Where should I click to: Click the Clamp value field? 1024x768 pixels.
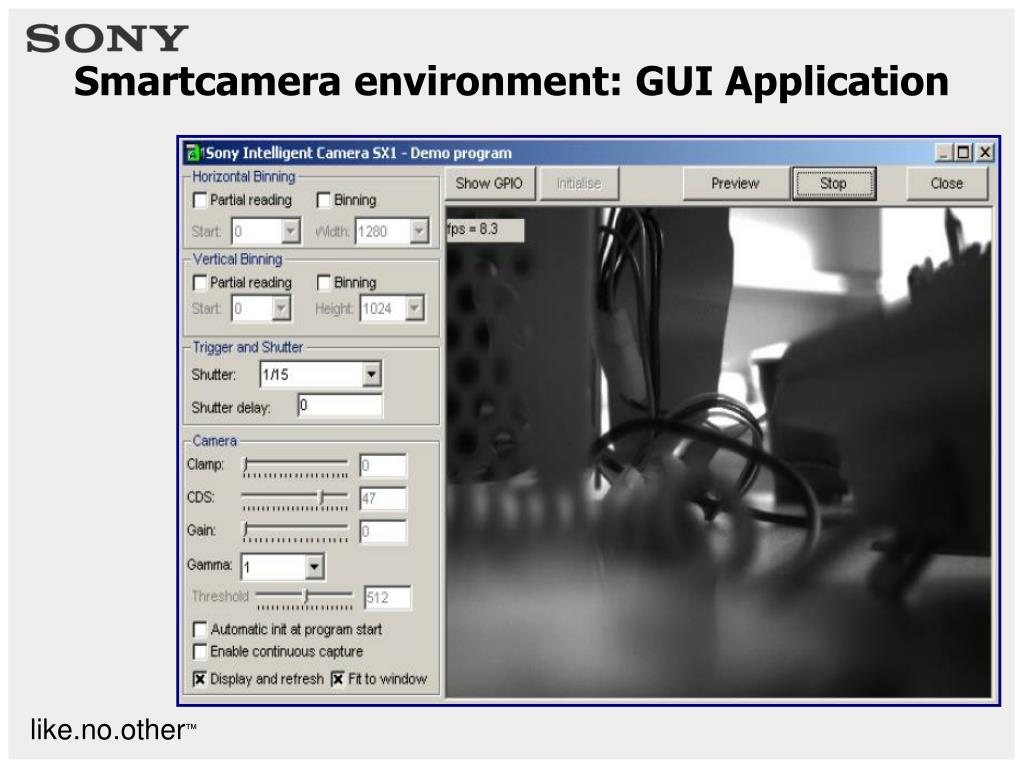tap(383, 466)
